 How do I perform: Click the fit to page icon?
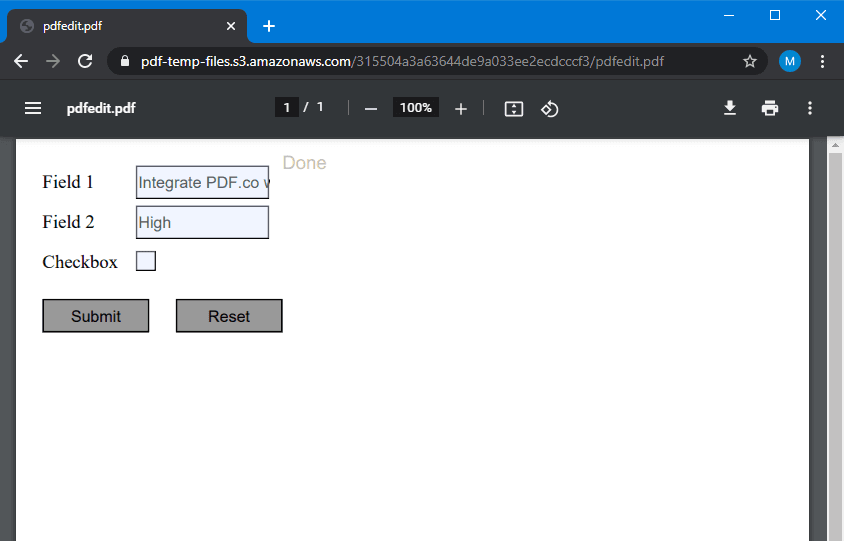514,108
